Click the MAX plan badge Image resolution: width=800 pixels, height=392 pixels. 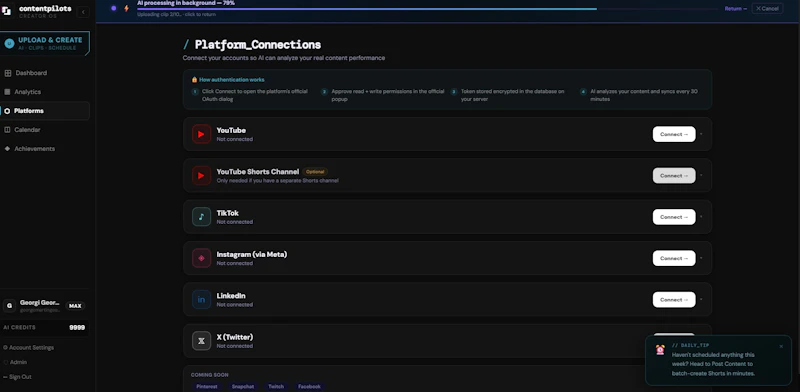(x=75, y=306)
